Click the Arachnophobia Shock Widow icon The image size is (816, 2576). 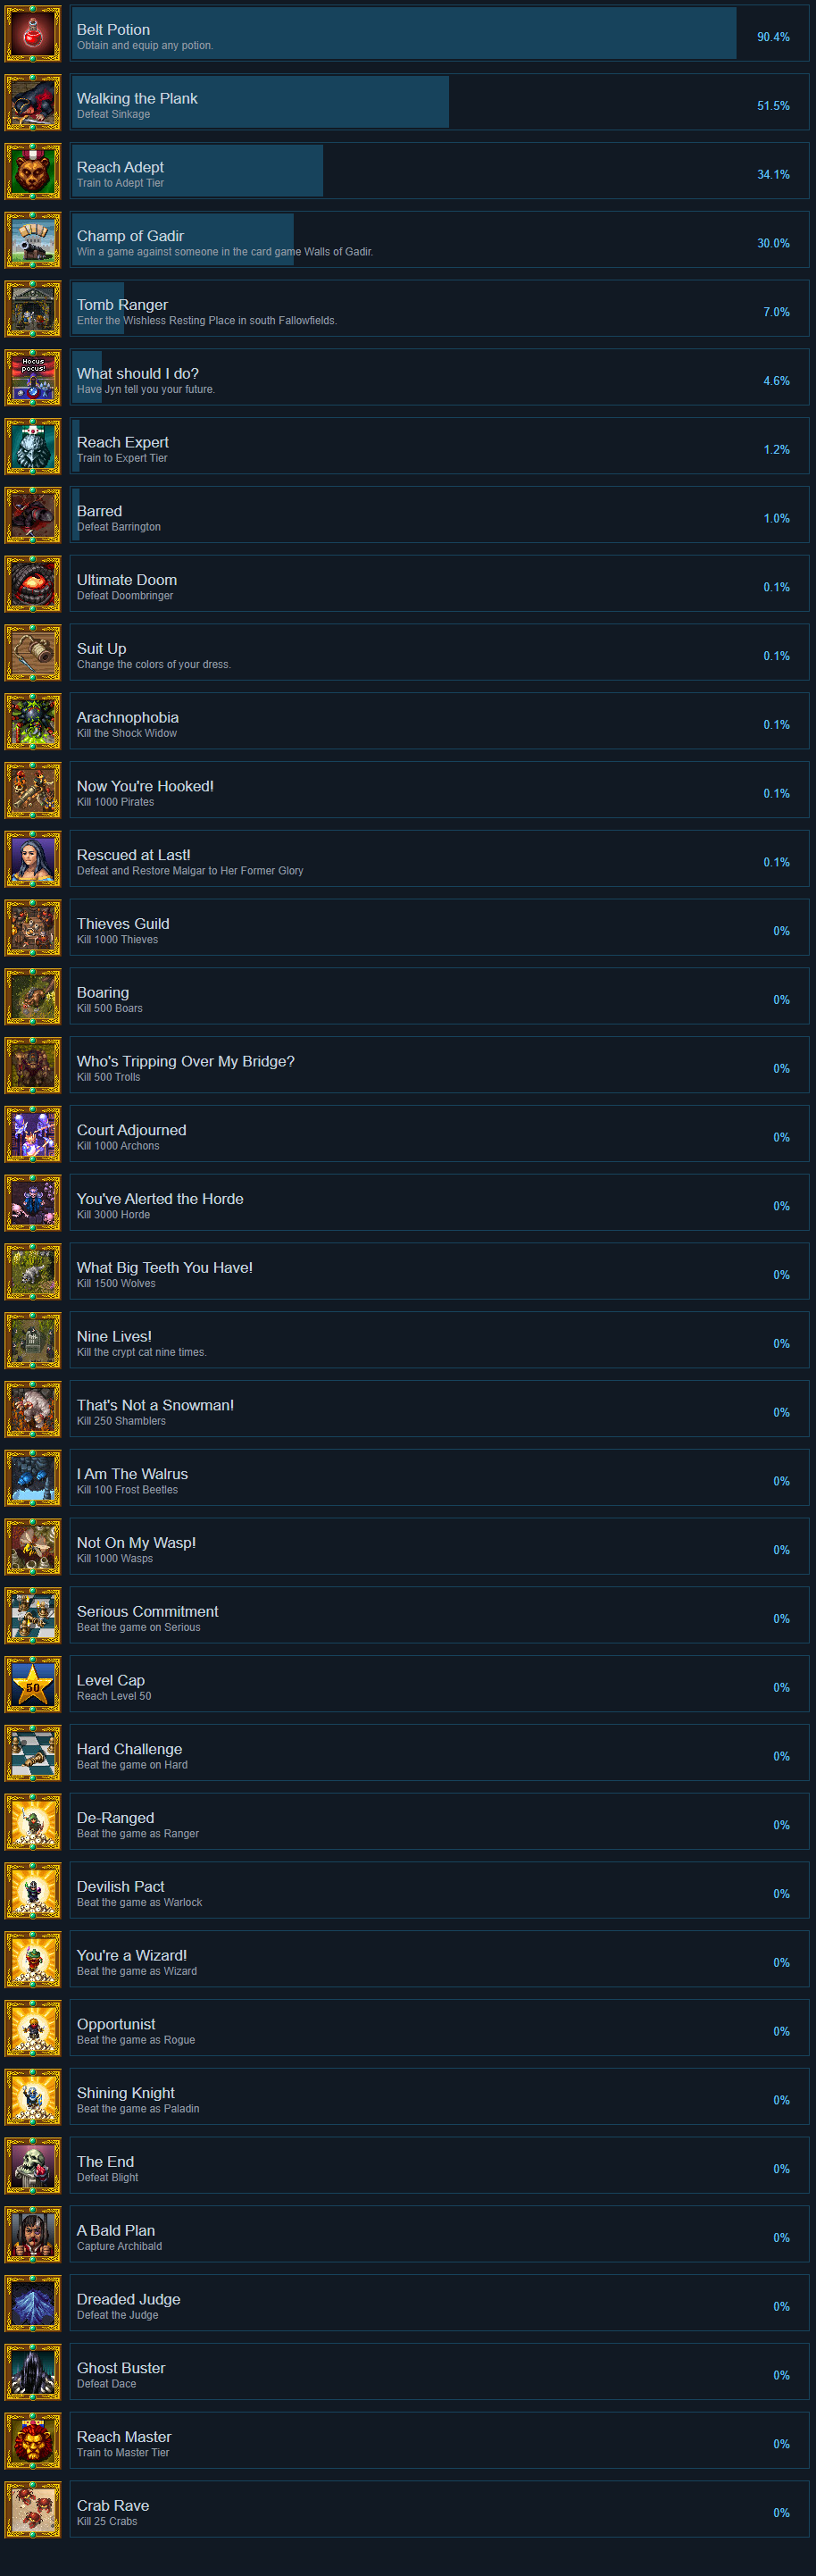click(x=33, y=722)
